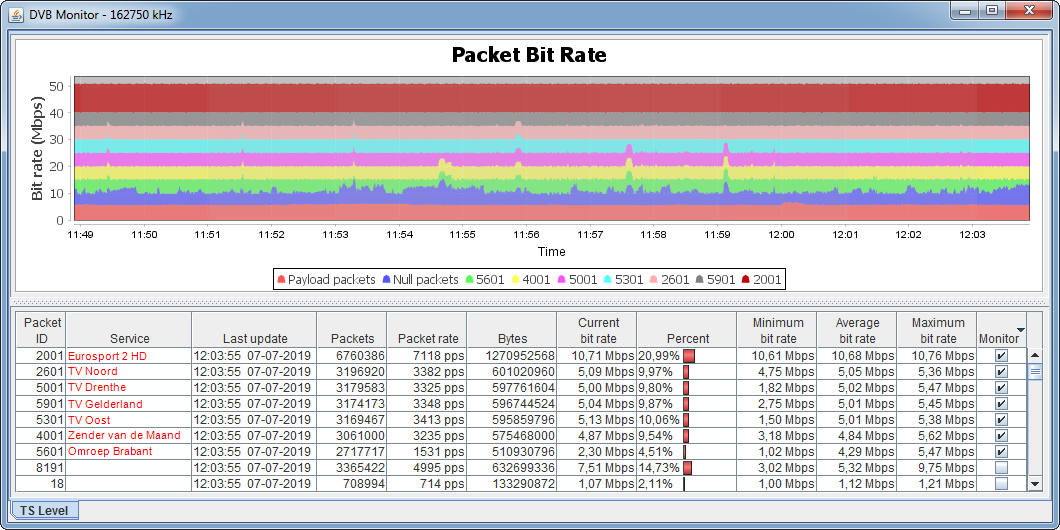Click the Payload packets legend marker
The height and width of the screenshot is (530, 1060).
281,280
